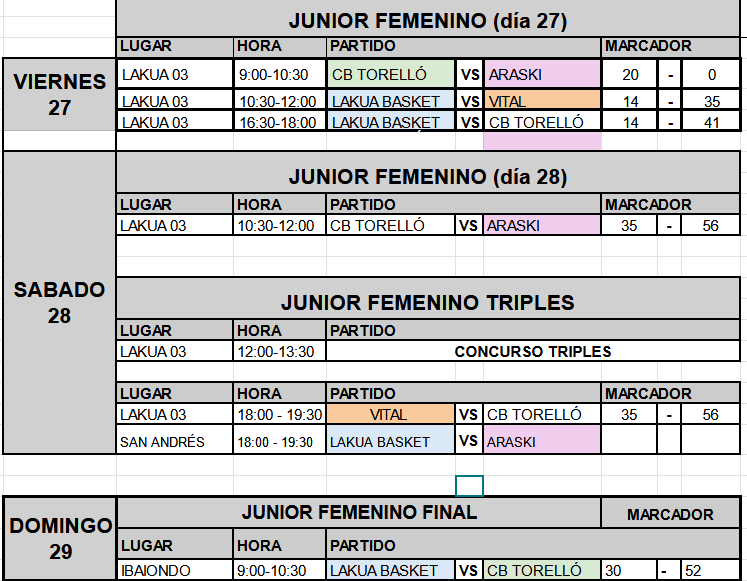Click the JUNIOR FEMENINO (día 27) header

tap(428, 20)
